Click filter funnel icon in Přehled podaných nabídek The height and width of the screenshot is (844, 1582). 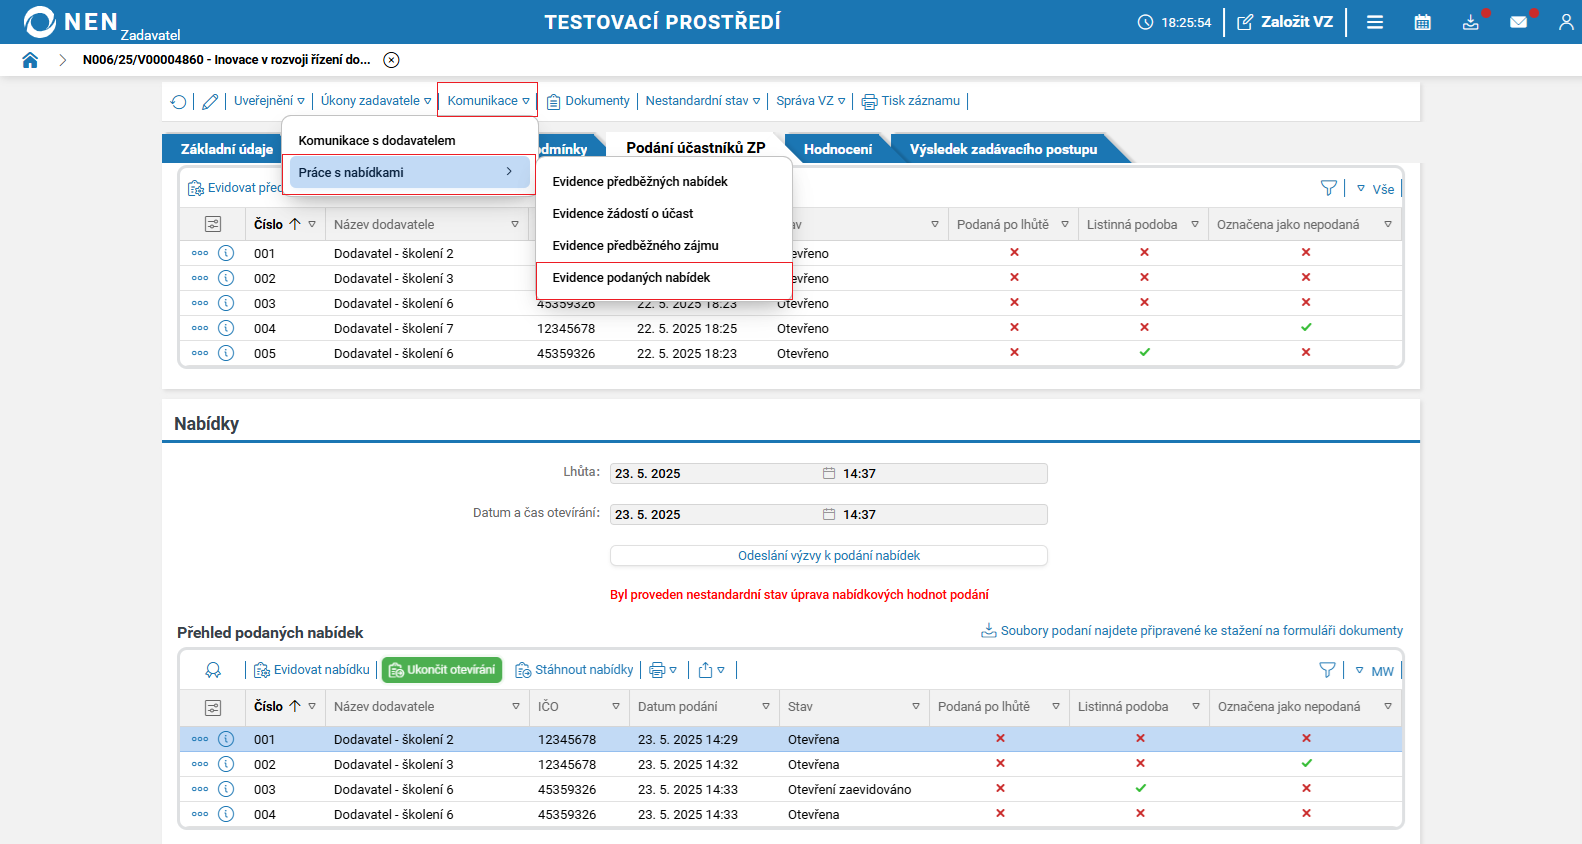1327,670
